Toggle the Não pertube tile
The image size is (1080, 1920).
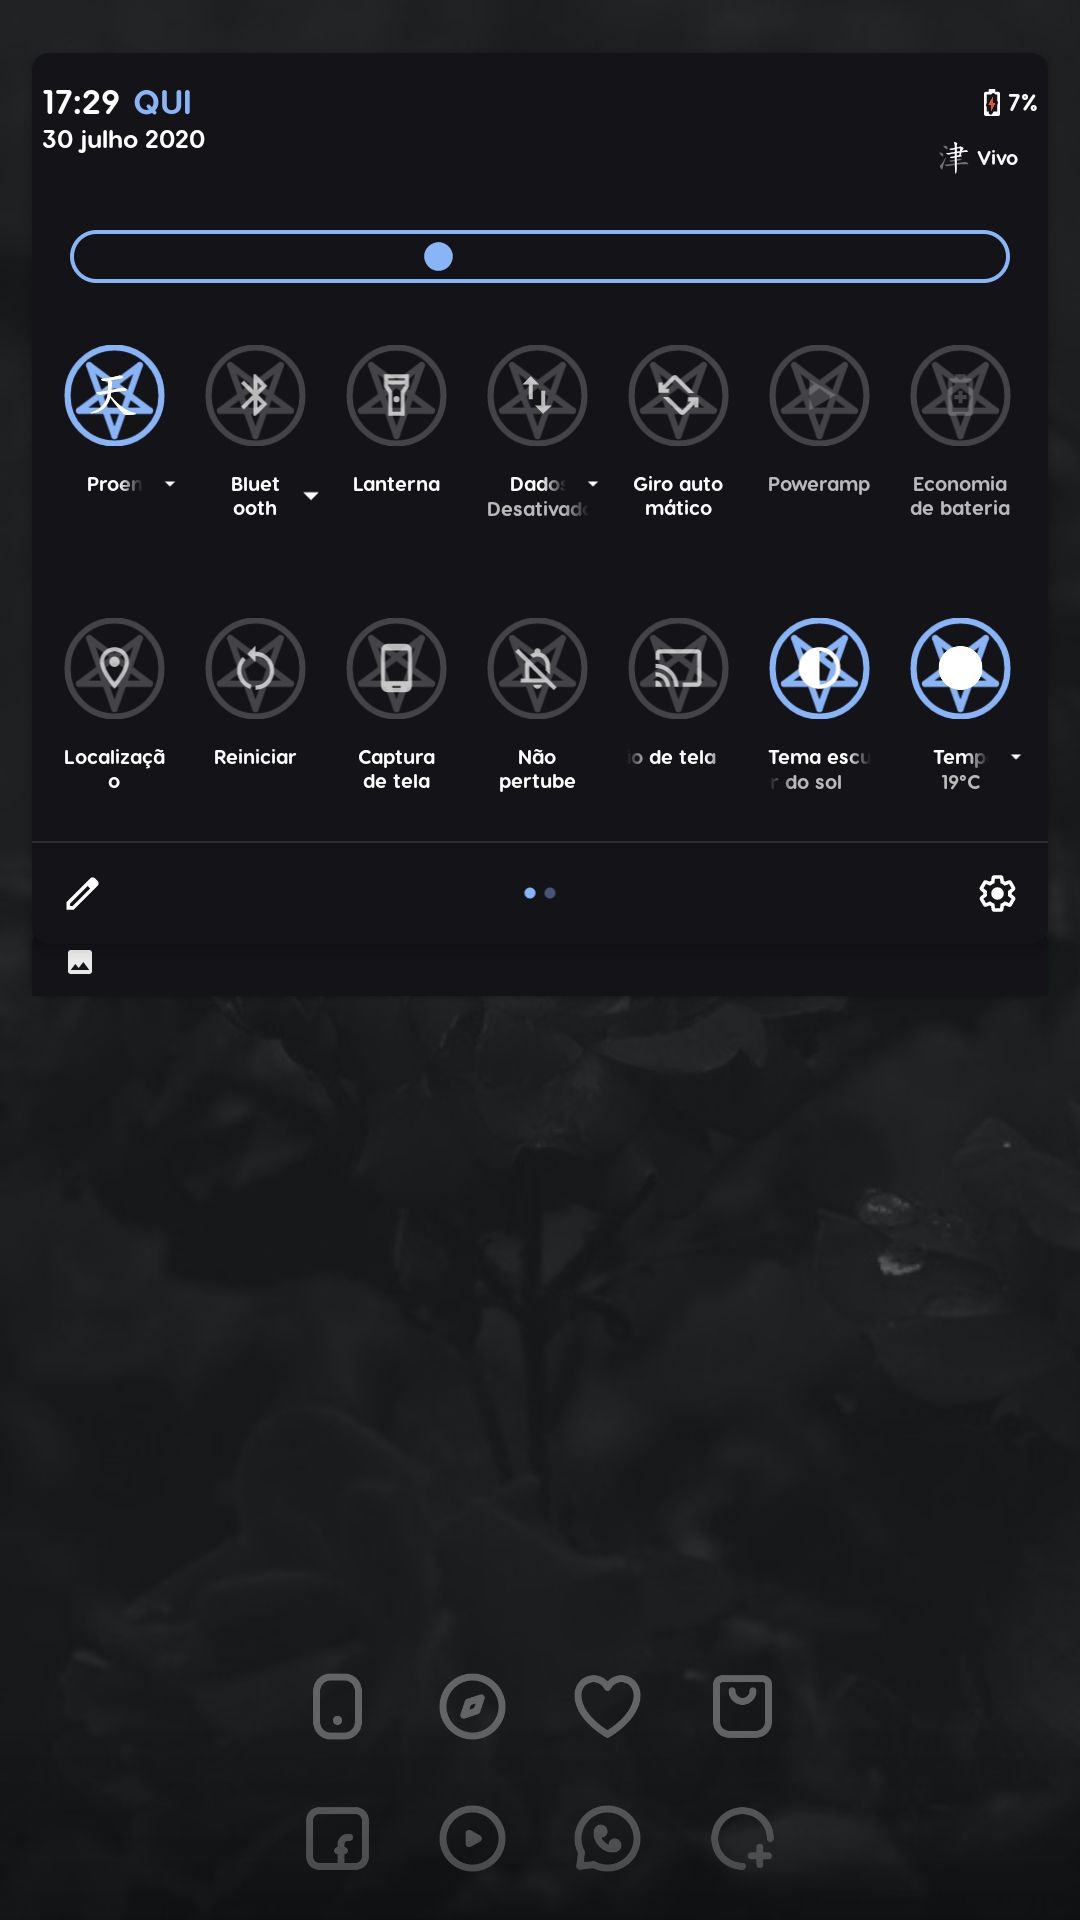click(x=537, y=668)
